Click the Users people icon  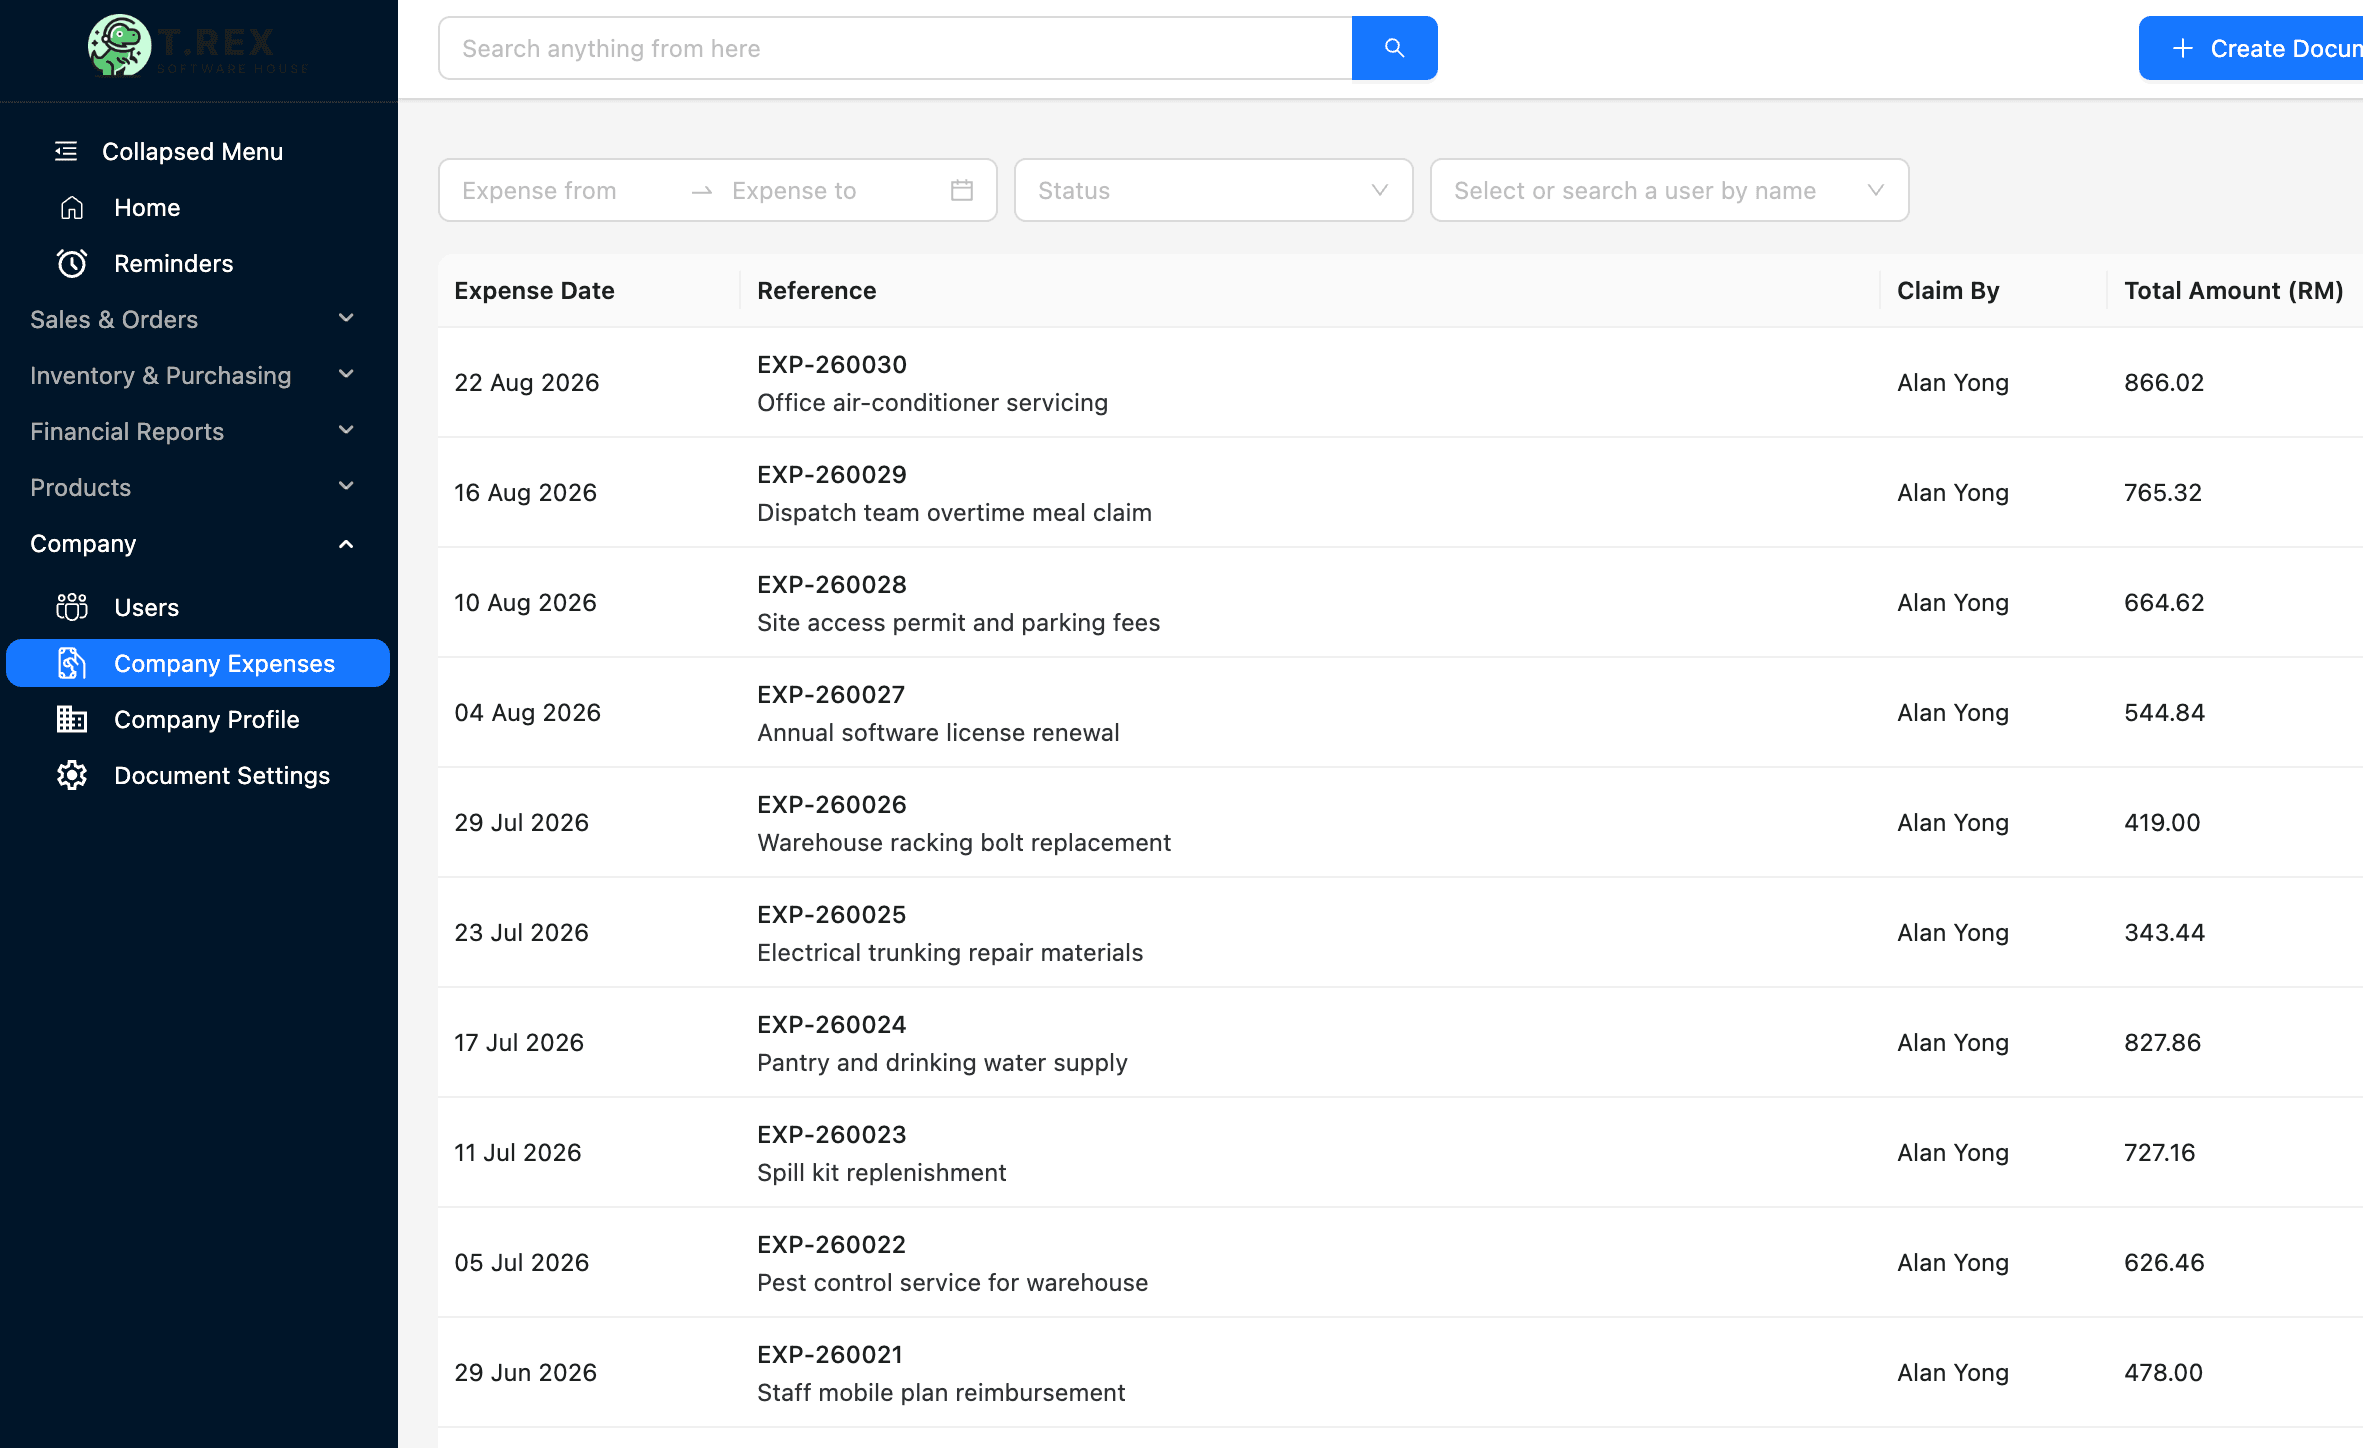72,607
